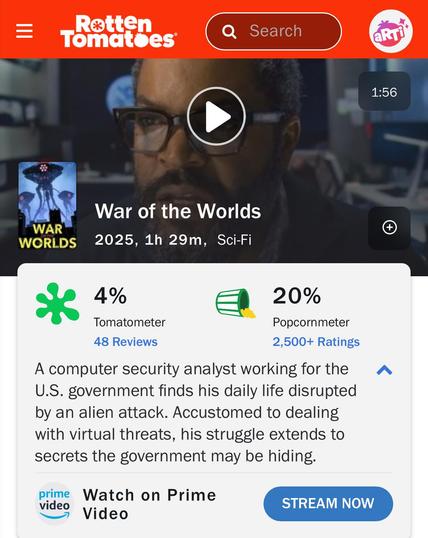The image size is (428, 538).
Task: Click the 1:56 trailer duration badge
Action: (x=384, y=92)
